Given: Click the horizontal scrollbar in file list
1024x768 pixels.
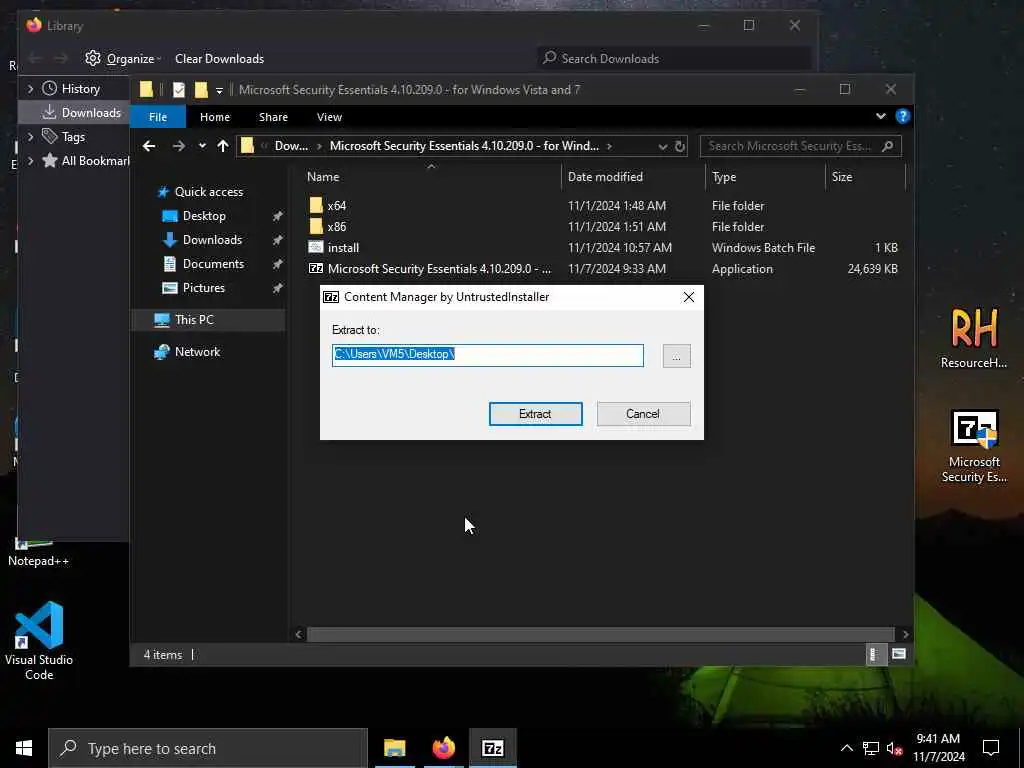Looking at the screenshot, I should 600,634.
